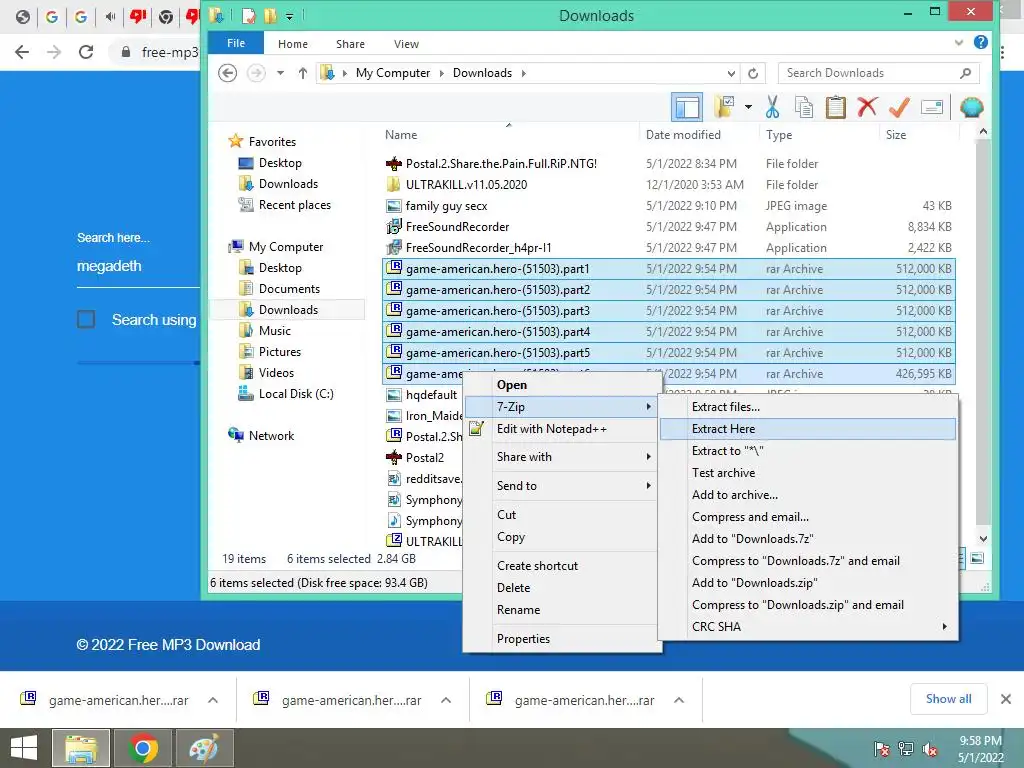Close the Chrome downloads bar
Screen dimensions: 1024x768
click(1006, 699)
